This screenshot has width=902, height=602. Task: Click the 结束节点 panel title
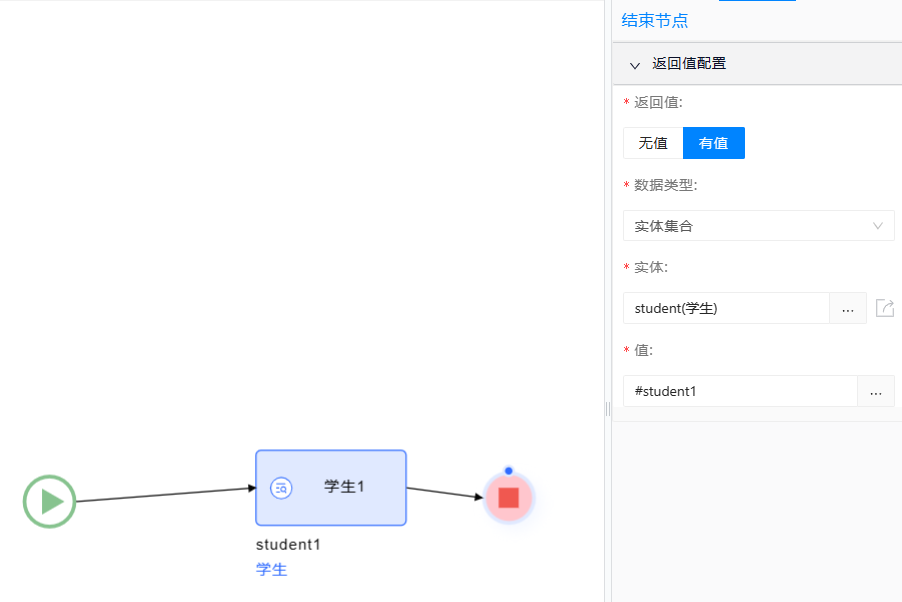click(x=655, y=21)
